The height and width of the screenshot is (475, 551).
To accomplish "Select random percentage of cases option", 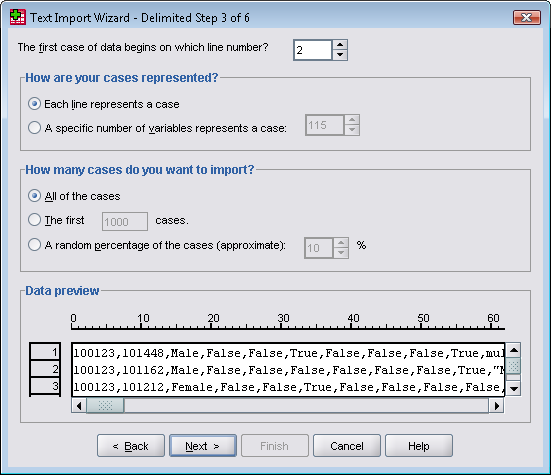I will [x=34, y=245].
